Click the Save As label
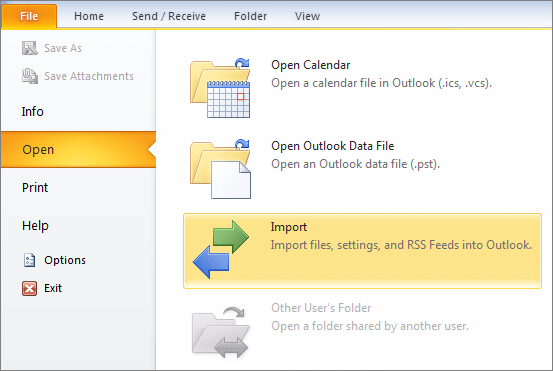 (x=63, y=48)
